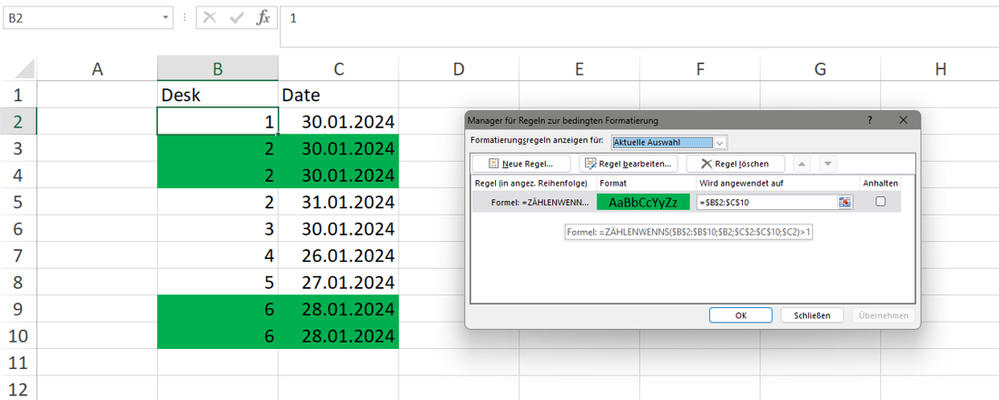Click the Select All corner triangle
This screenshot has height=400, width=999.
click(x=25, y=69)
